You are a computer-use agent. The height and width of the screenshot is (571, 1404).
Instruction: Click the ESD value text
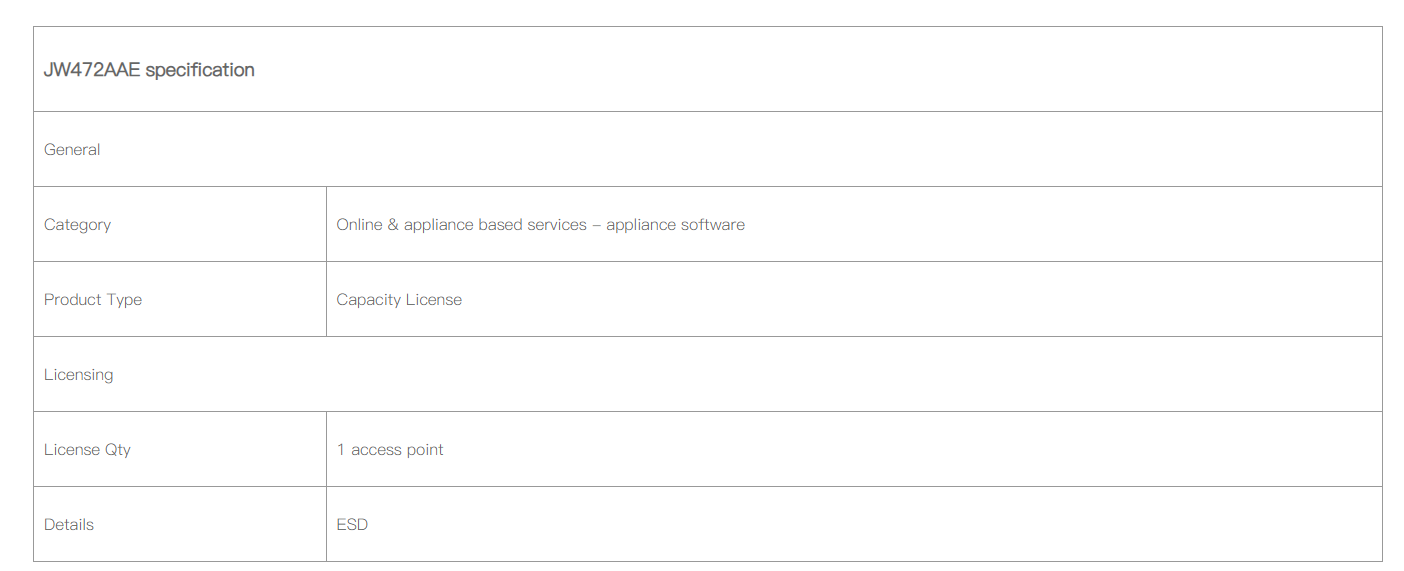(x=352, y=524)
